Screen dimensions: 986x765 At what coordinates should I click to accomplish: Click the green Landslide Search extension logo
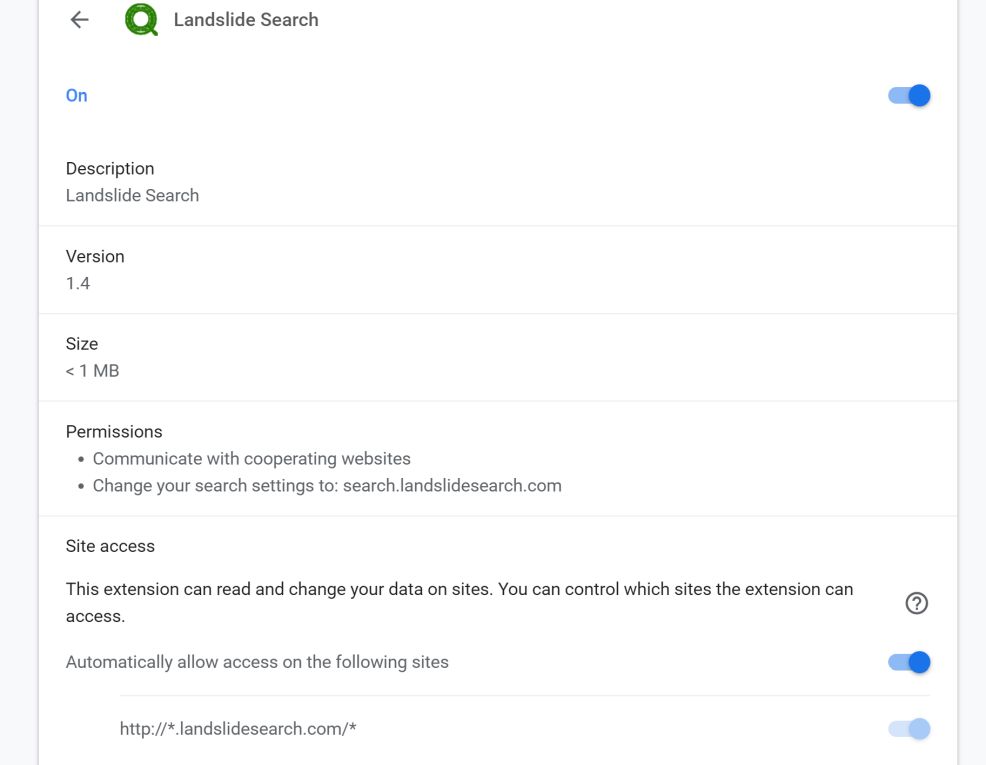(141, 20)
